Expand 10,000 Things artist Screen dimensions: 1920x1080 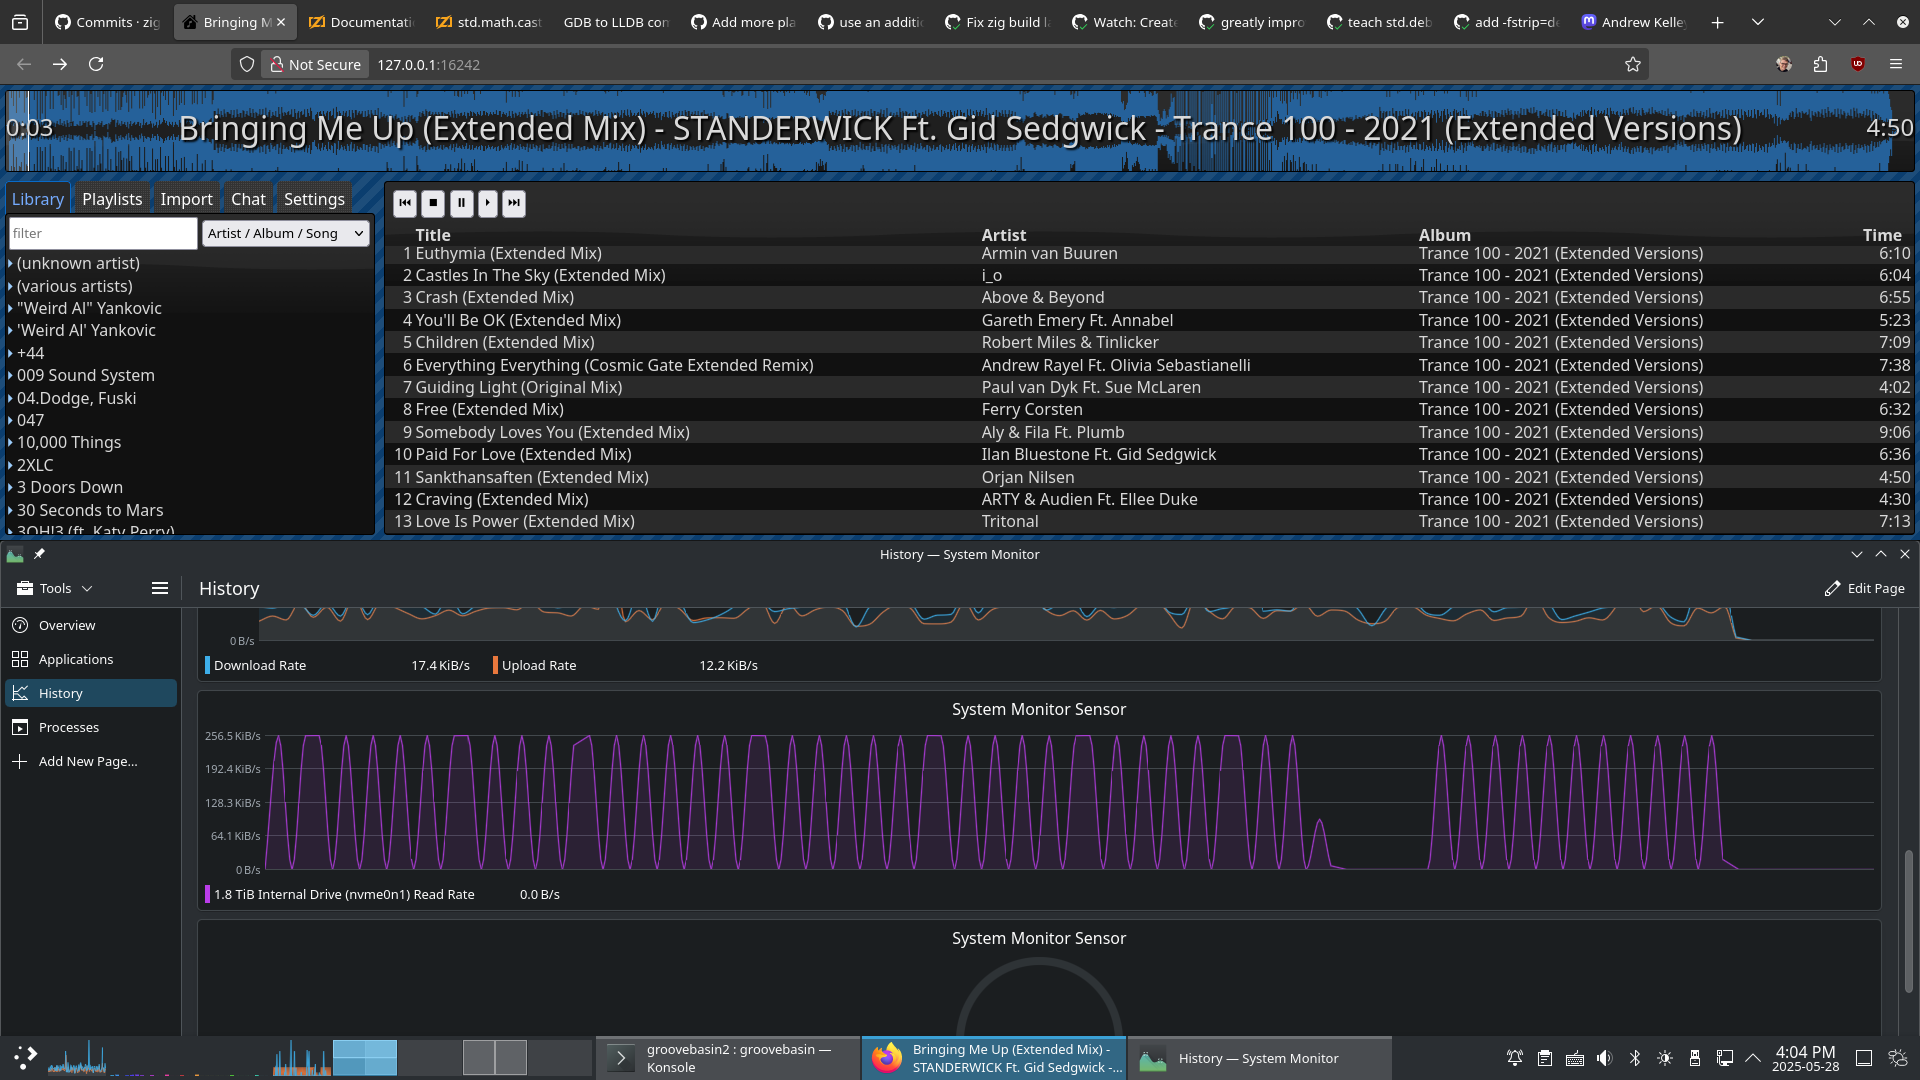click(10, 443)
